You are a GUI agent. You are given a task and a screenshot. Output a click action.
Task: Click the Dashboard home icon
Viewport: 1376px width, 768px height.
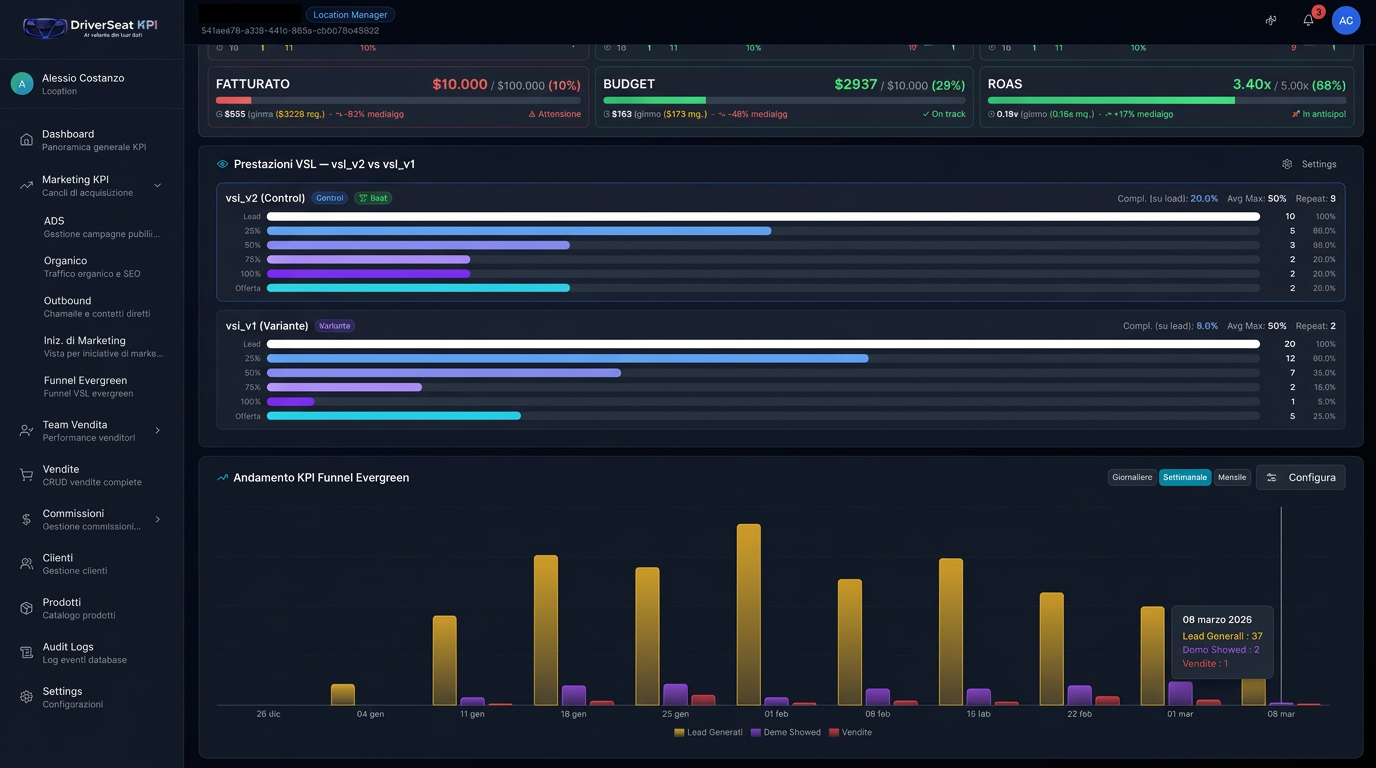coord(26,140)
